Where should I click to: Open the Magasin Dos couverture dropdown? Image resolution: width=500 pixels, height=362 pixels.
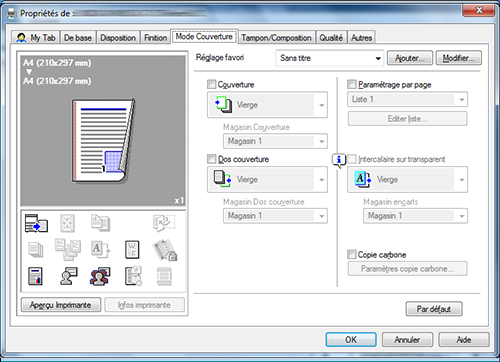[275, 216]
